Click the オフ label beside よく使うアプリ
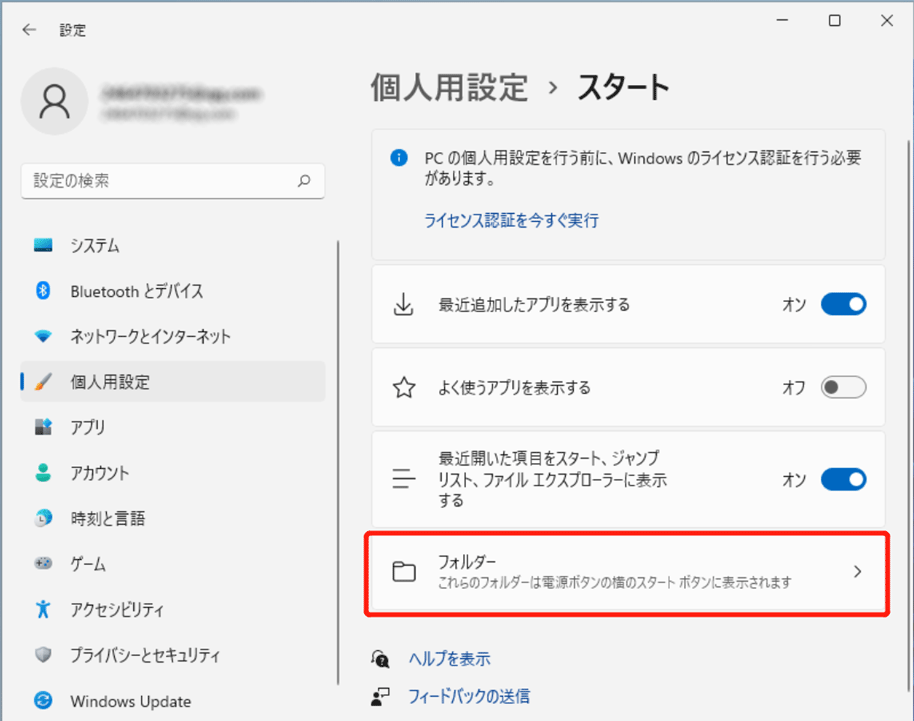 click(x=794, y=387)
